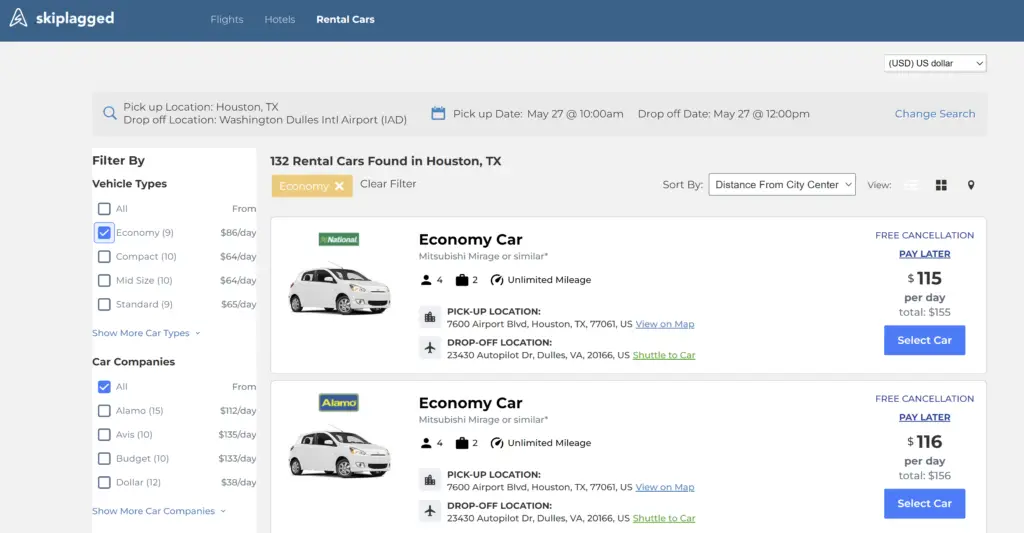Click the 'total: $155' text
This screenshot has height=533, width=1024.
[x=924, y=312]
